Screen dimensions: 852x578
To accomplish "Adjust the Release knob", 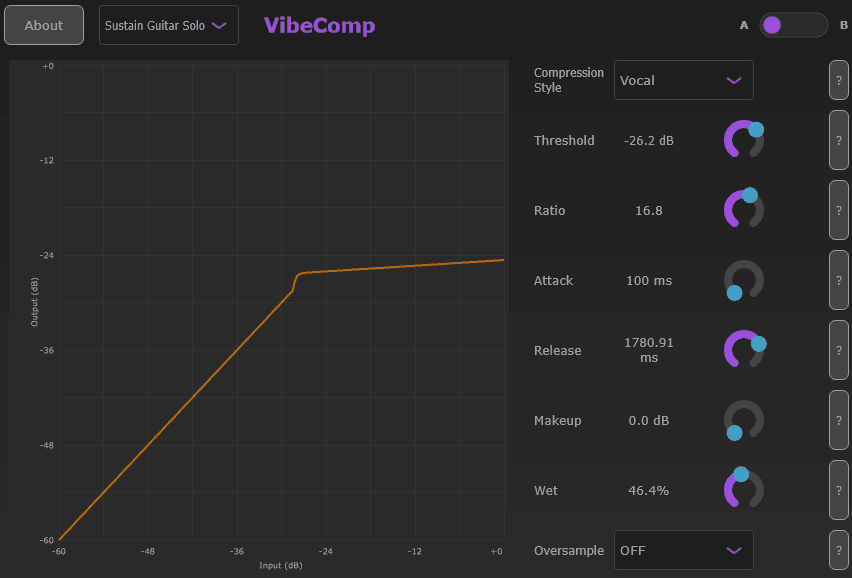I will pyautogui.click(x=743, y=350).
